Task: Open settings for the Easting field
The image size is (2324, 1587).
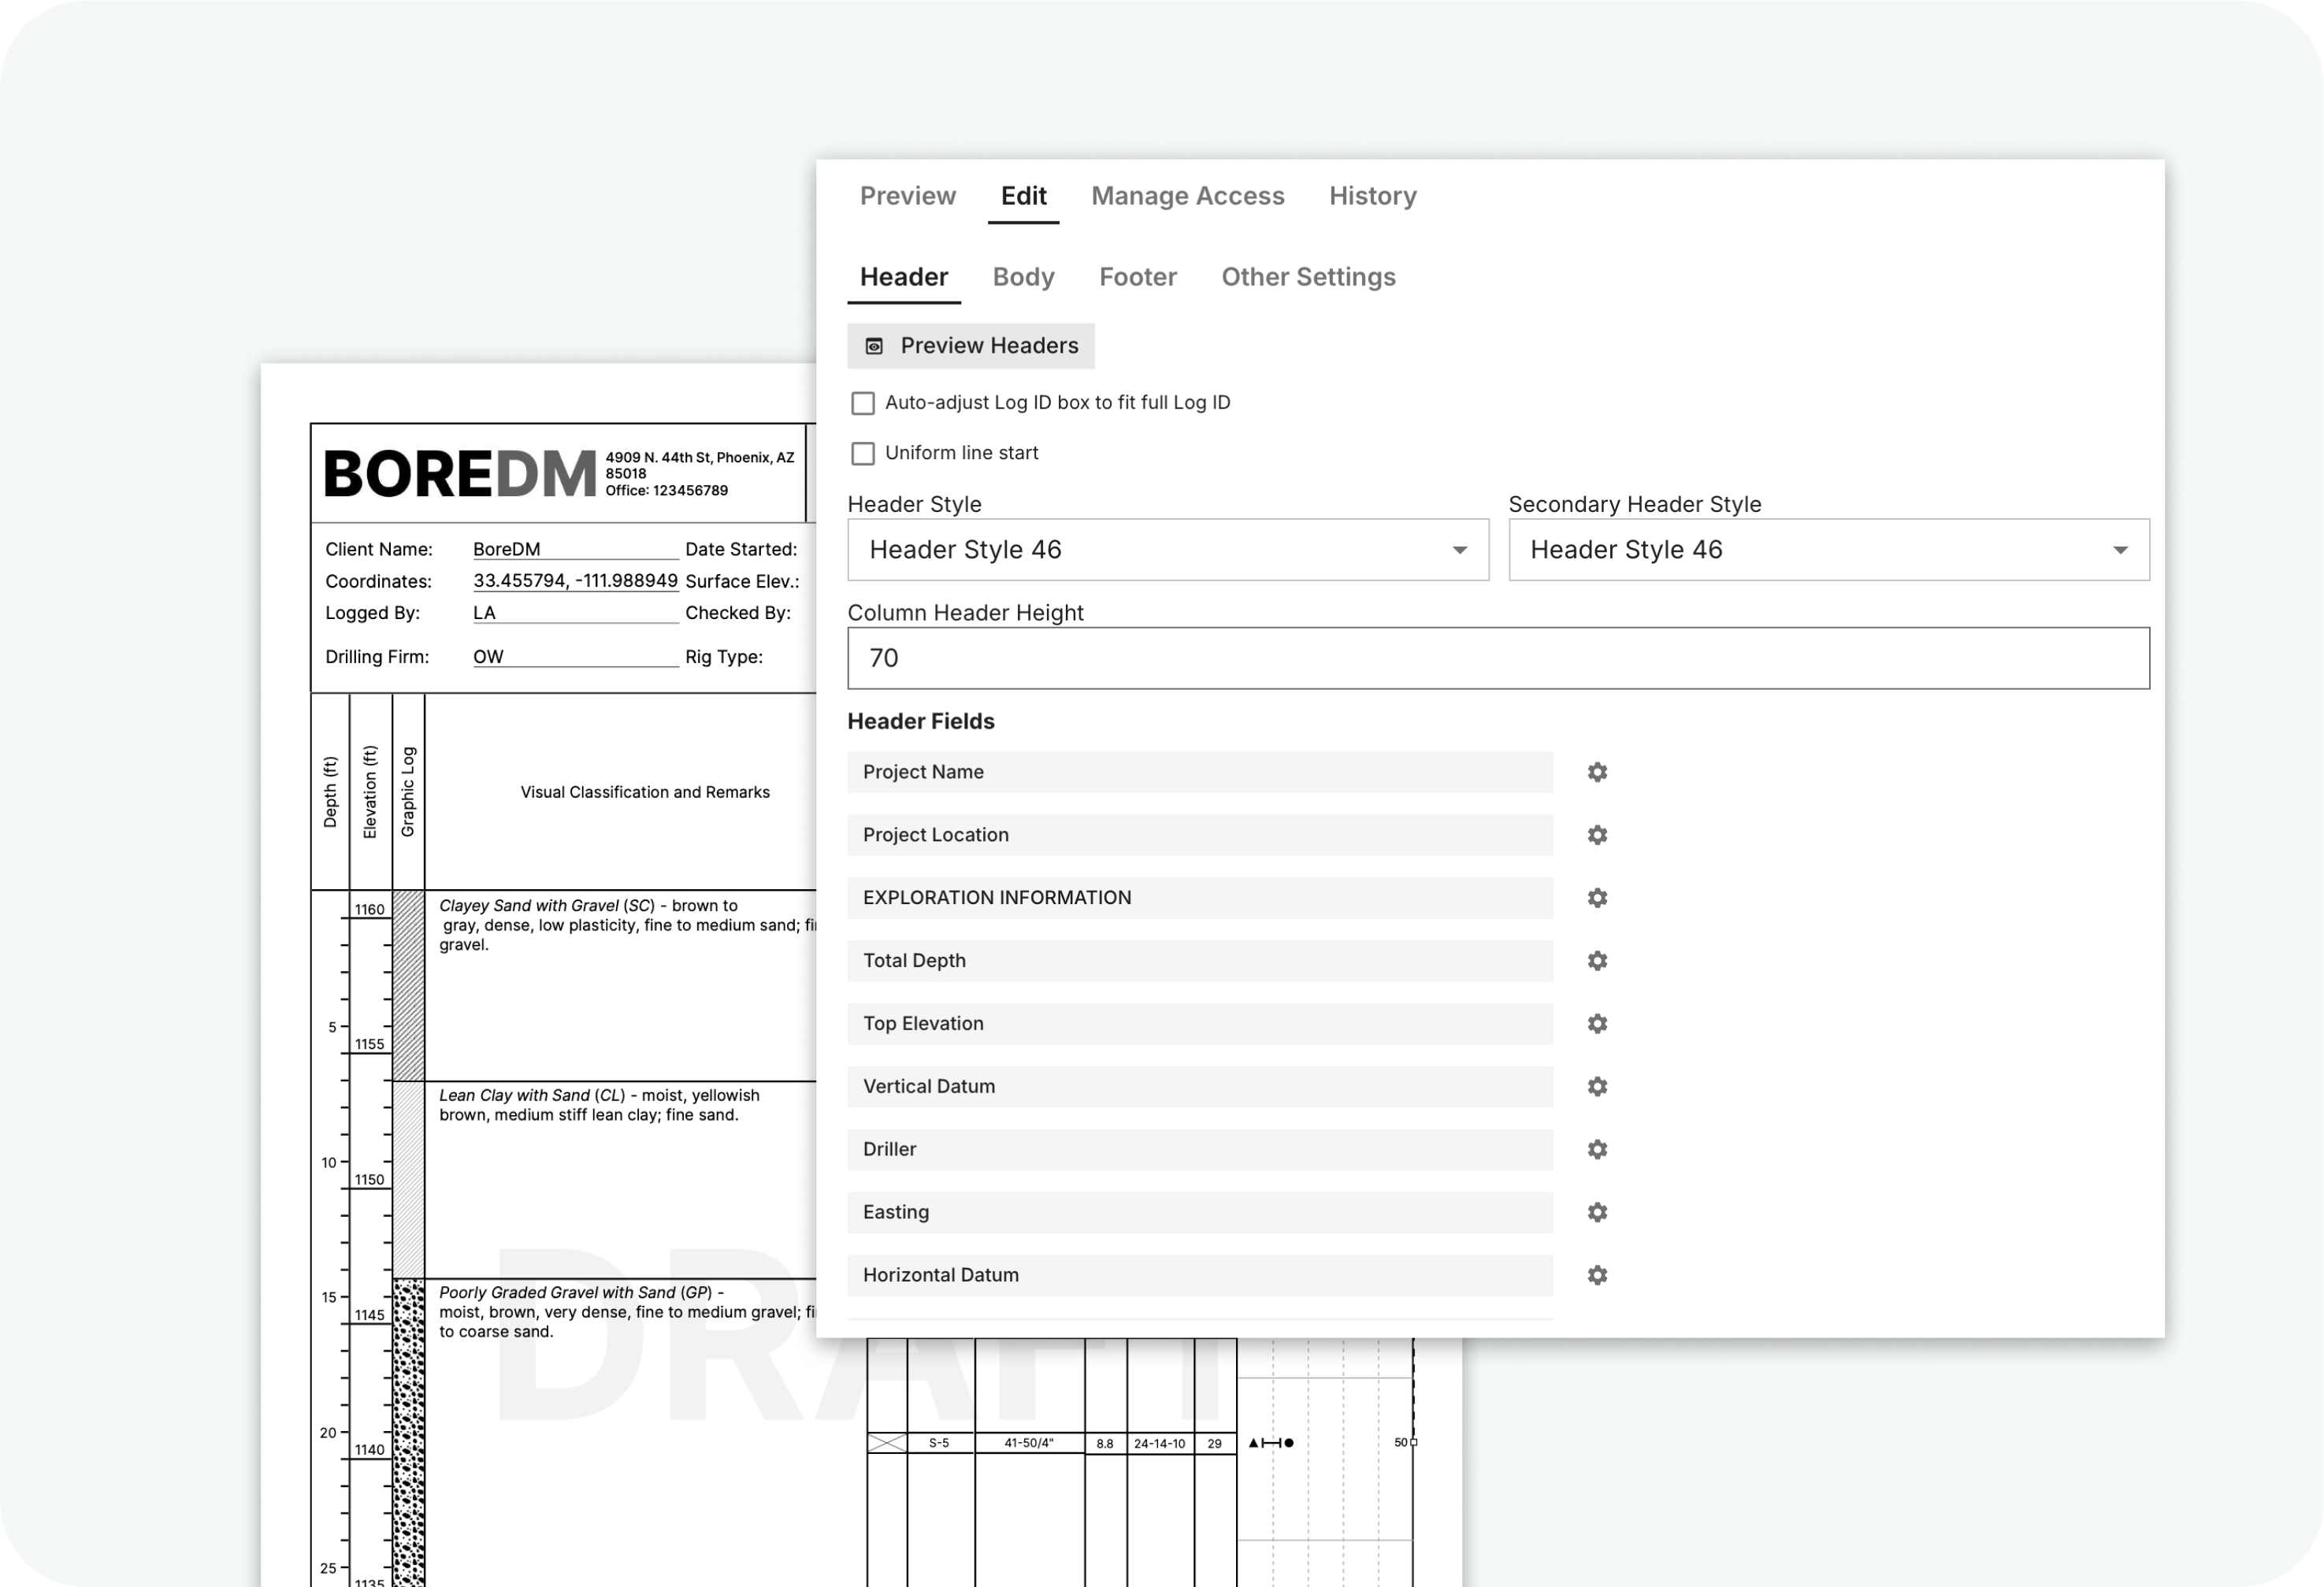Action: (x=1597, y=1212)
